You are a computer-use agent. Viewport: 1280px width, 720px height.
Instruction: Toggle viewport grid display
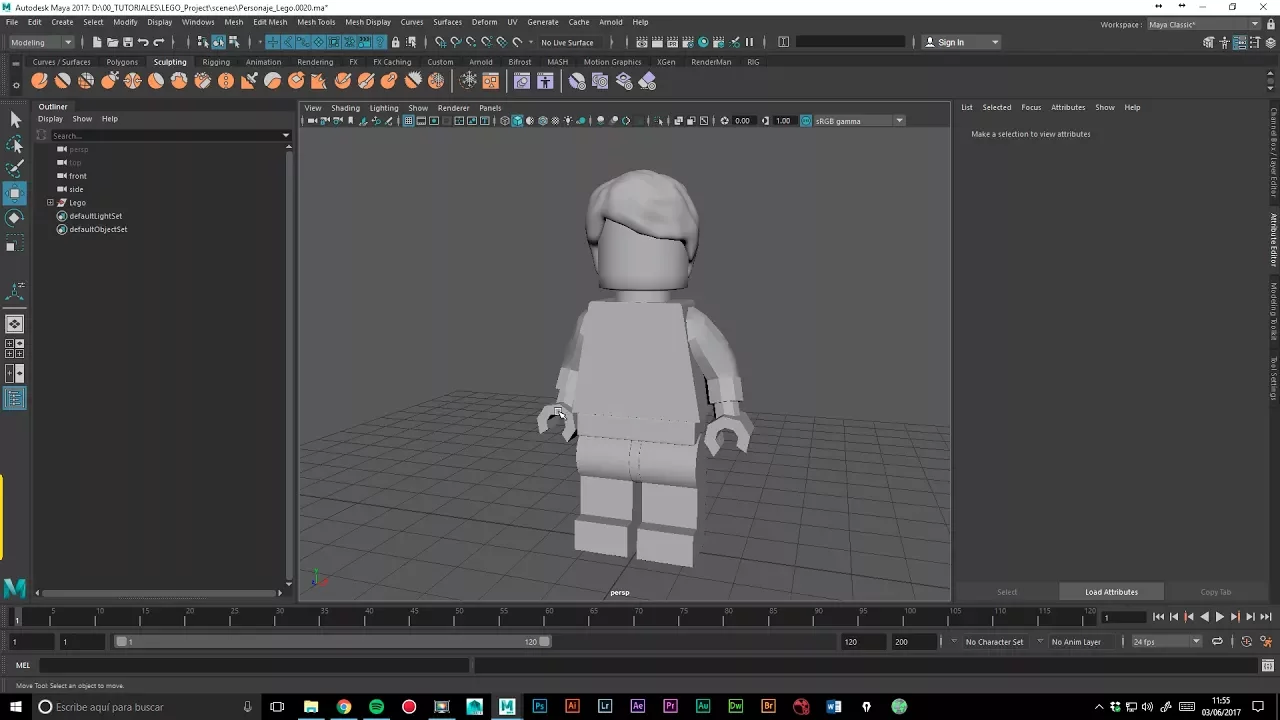click(x=408, y=121)
